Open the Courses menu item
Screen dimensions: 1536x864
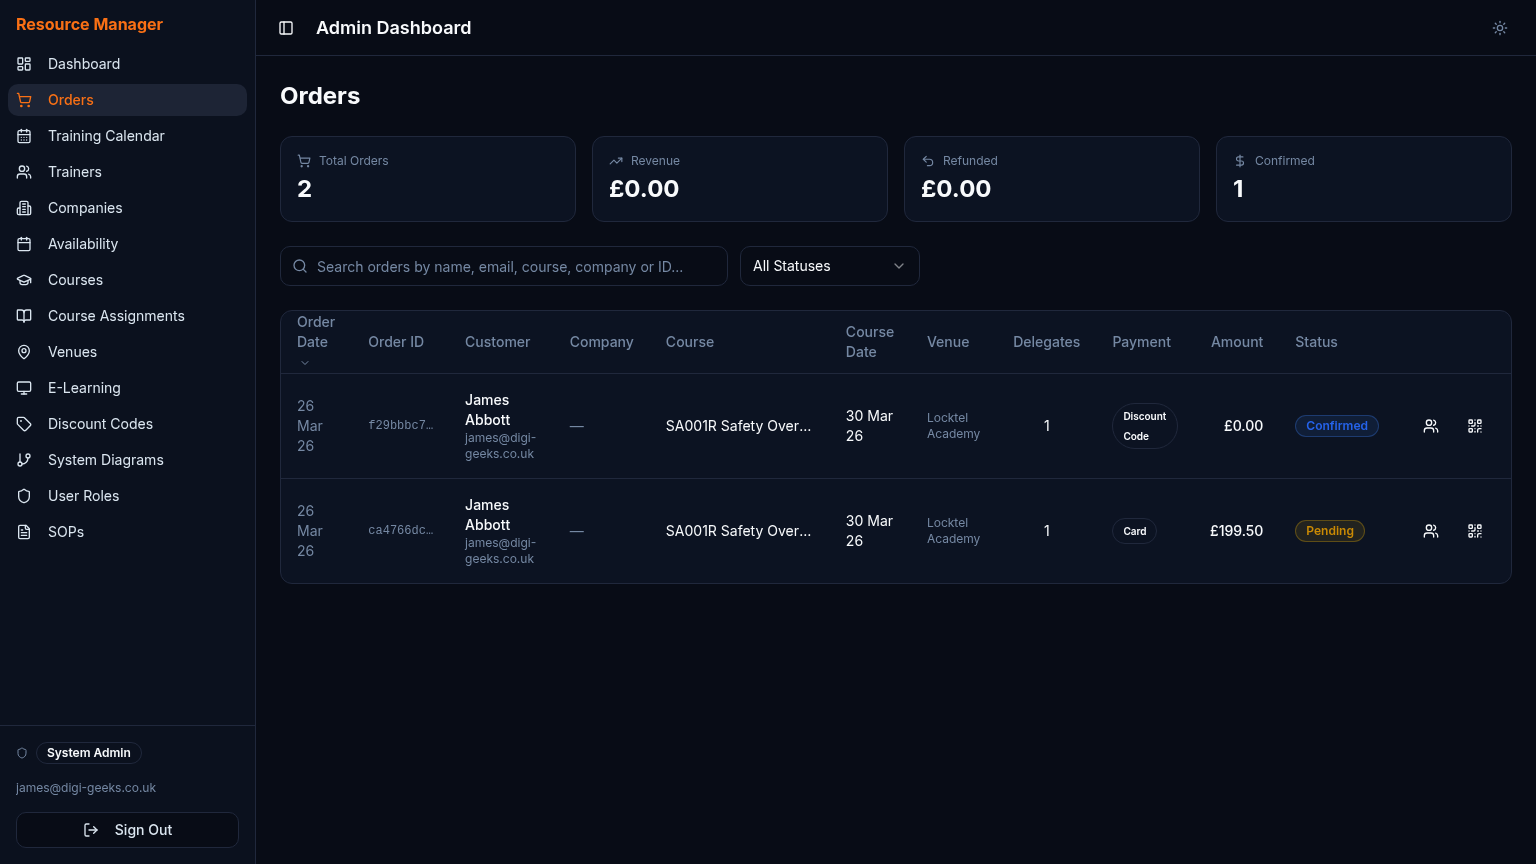tap(128, 280)
